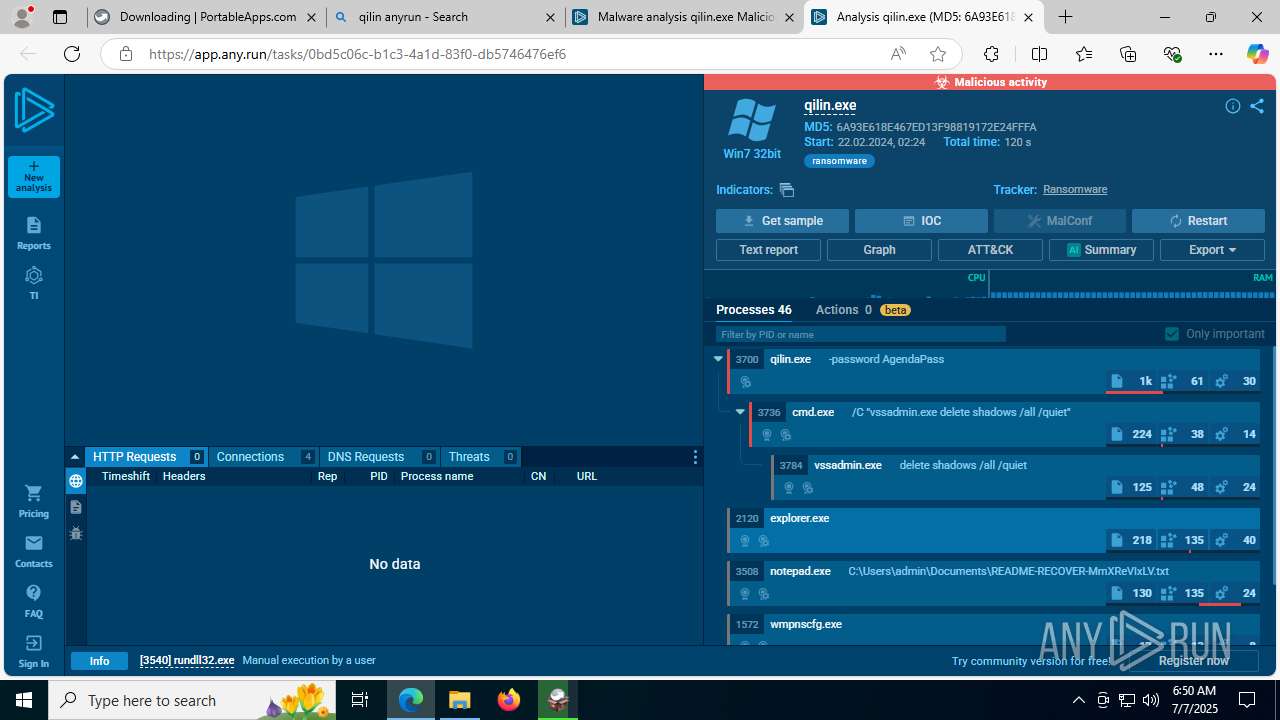Click the ransomware tag
Viewport: 1280px width, 720px height.
pyautogui.click(x=839, y=161)
